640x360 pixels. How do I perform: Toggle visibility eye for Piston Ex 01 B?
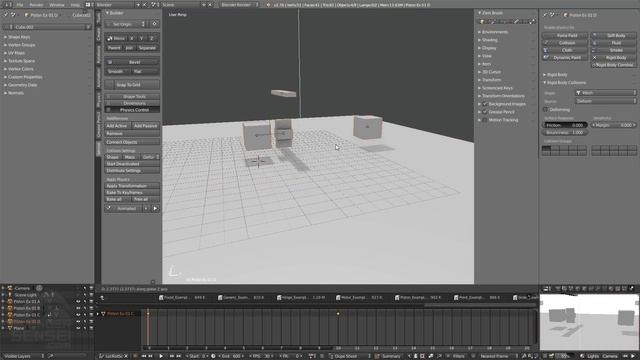tap(78, 308)
